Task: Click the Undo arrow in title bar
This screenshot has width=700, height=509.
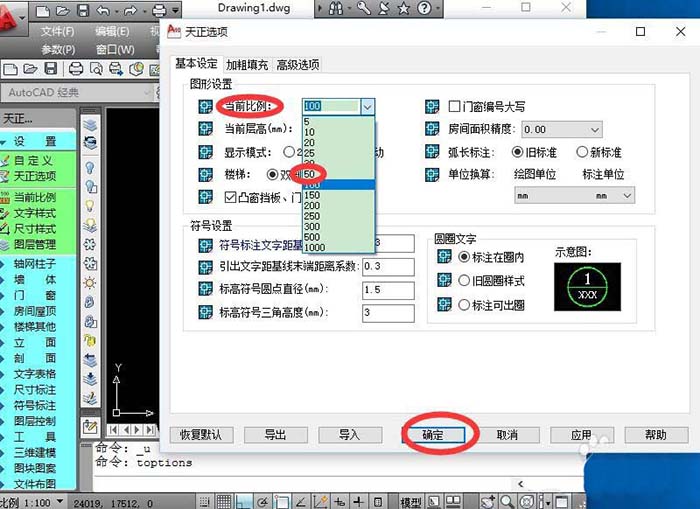Action: click(103, 11)
